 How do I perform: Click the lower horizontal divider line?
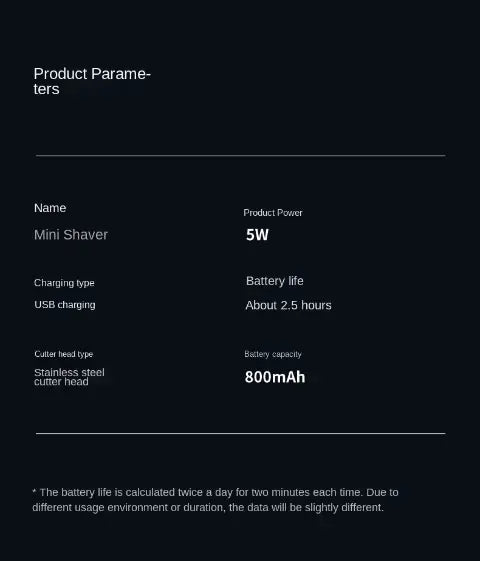pyautogui.click(x=241, y=433)
